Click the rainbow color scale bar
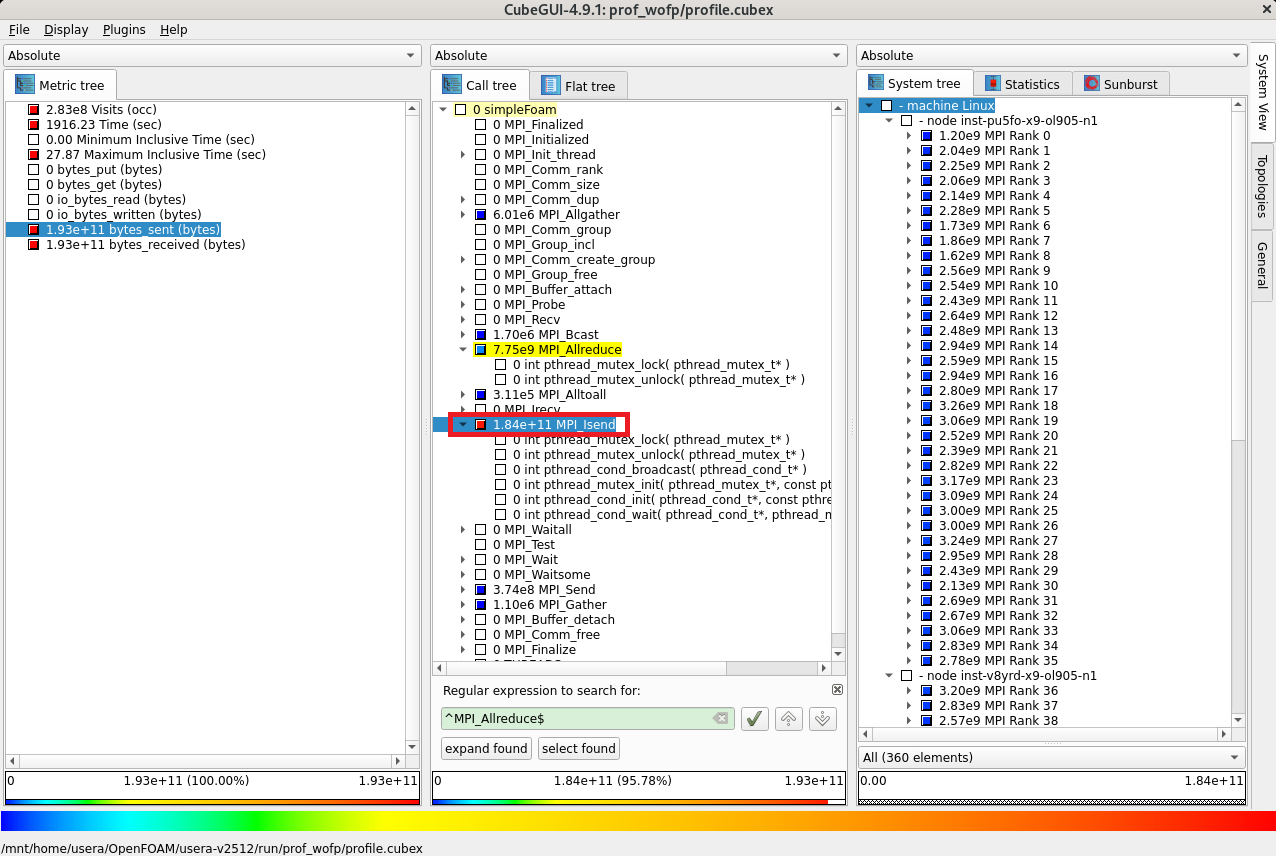The width and height of the screenshot is (1276, 856). pyautogui.click(x=638, y=821)
